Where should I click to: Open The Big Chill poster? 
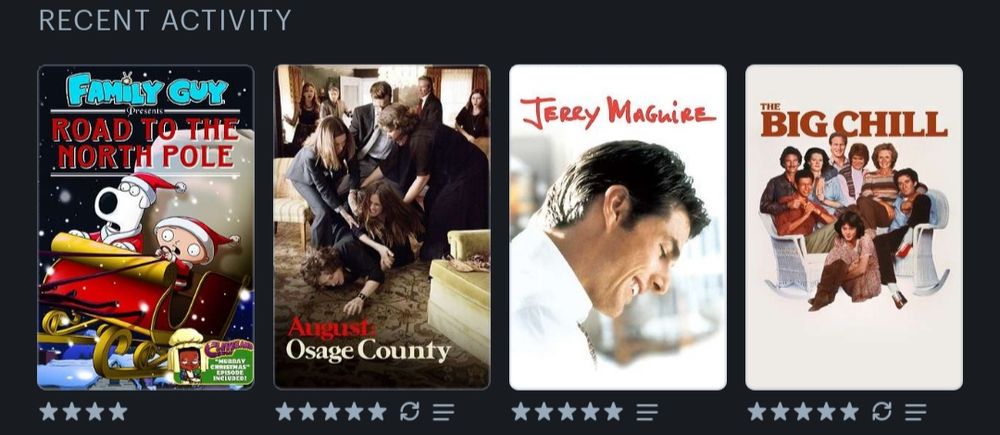pyautogui.click(x=854, y=227)
